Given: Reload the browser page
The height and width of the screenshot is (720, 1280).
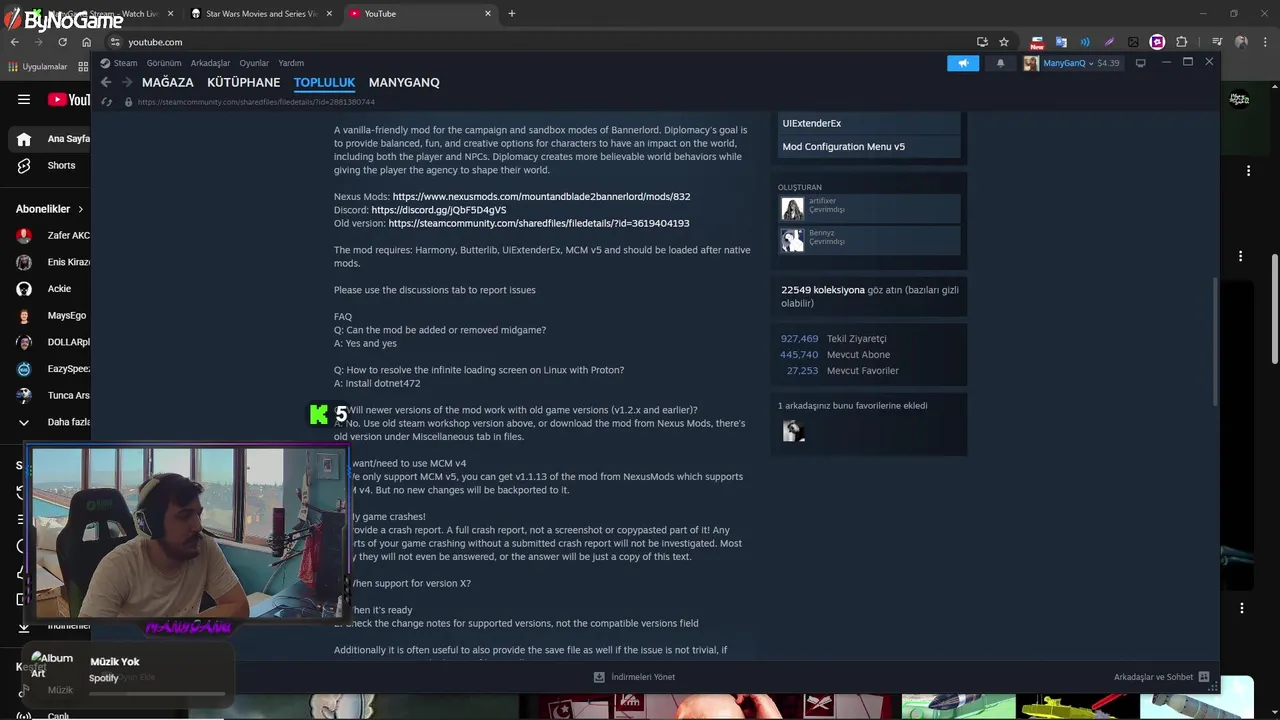Looking at the screenshot, I should [x=62, y=42].
